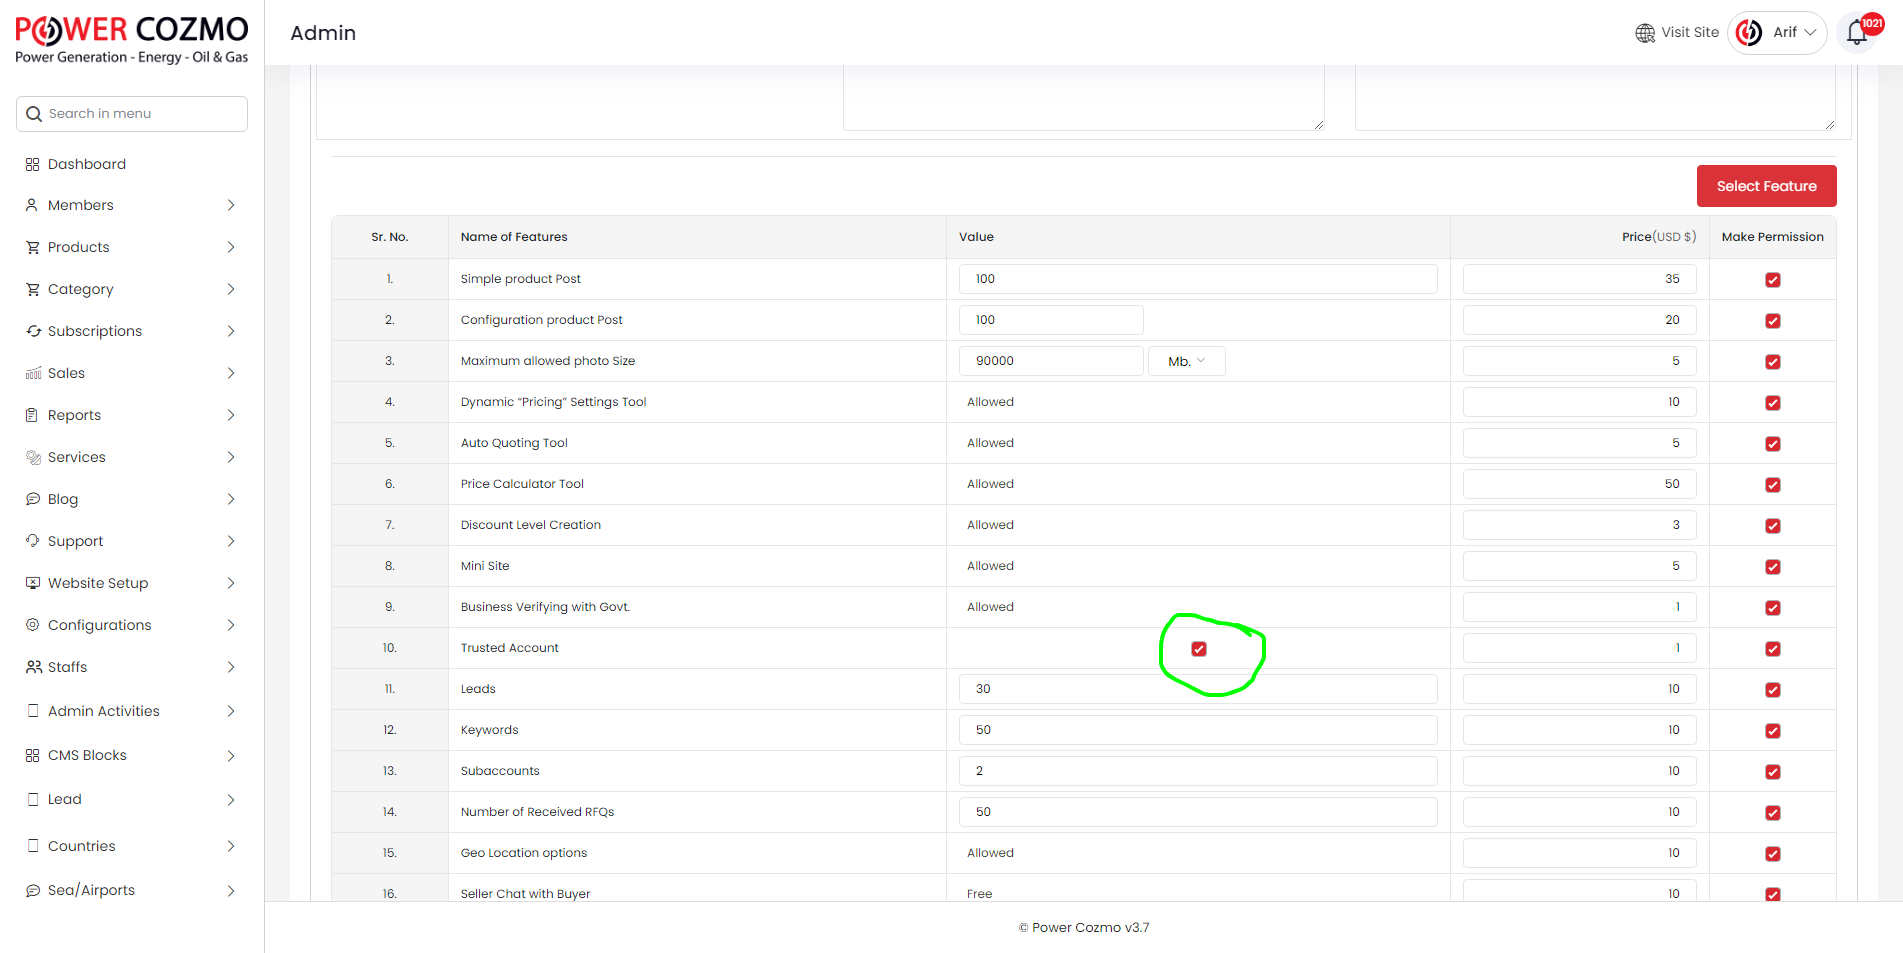Toggle Make Permission for Simple product Post
Viewport: 1903px width, 953px height.
[1773, 280]
